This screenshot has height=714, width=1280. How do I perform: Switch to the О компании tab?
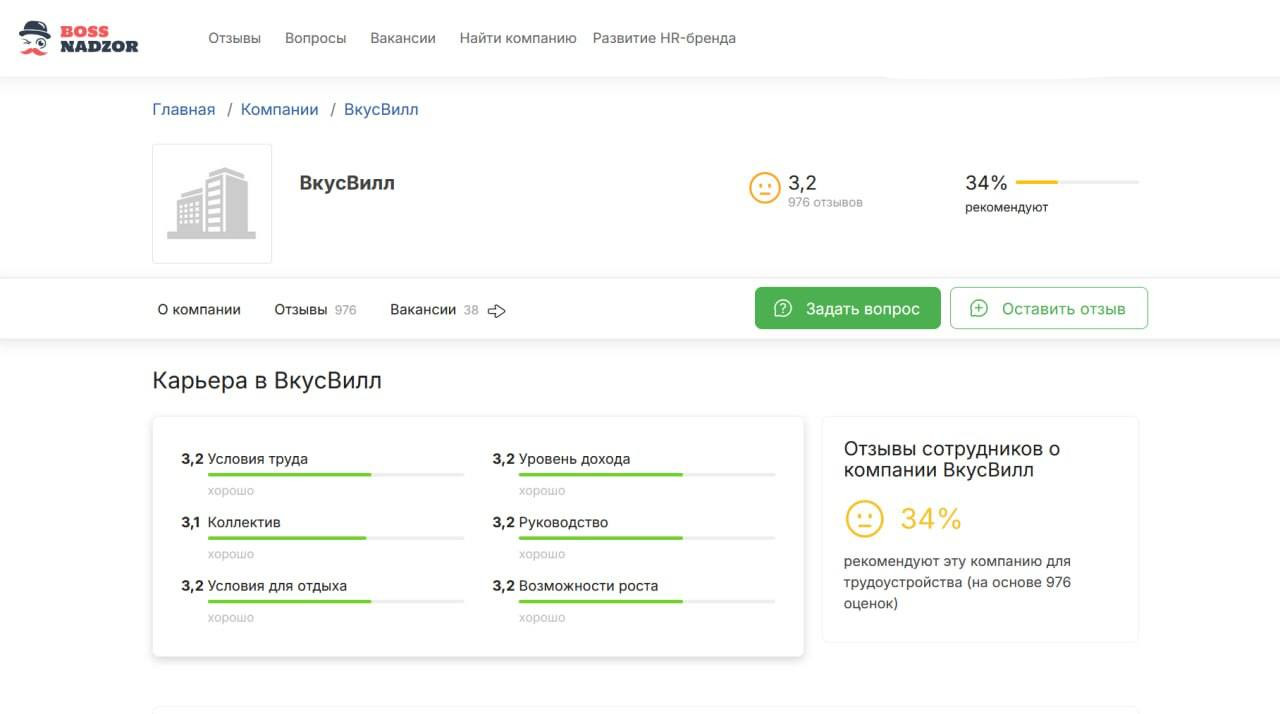click(x=199, y=310)
